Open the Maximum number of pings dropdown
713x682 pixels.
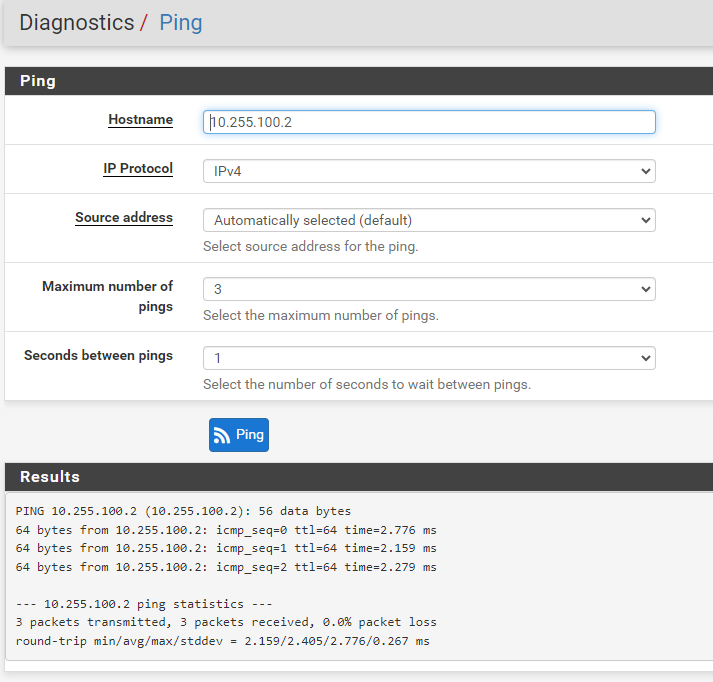point(428,289)
